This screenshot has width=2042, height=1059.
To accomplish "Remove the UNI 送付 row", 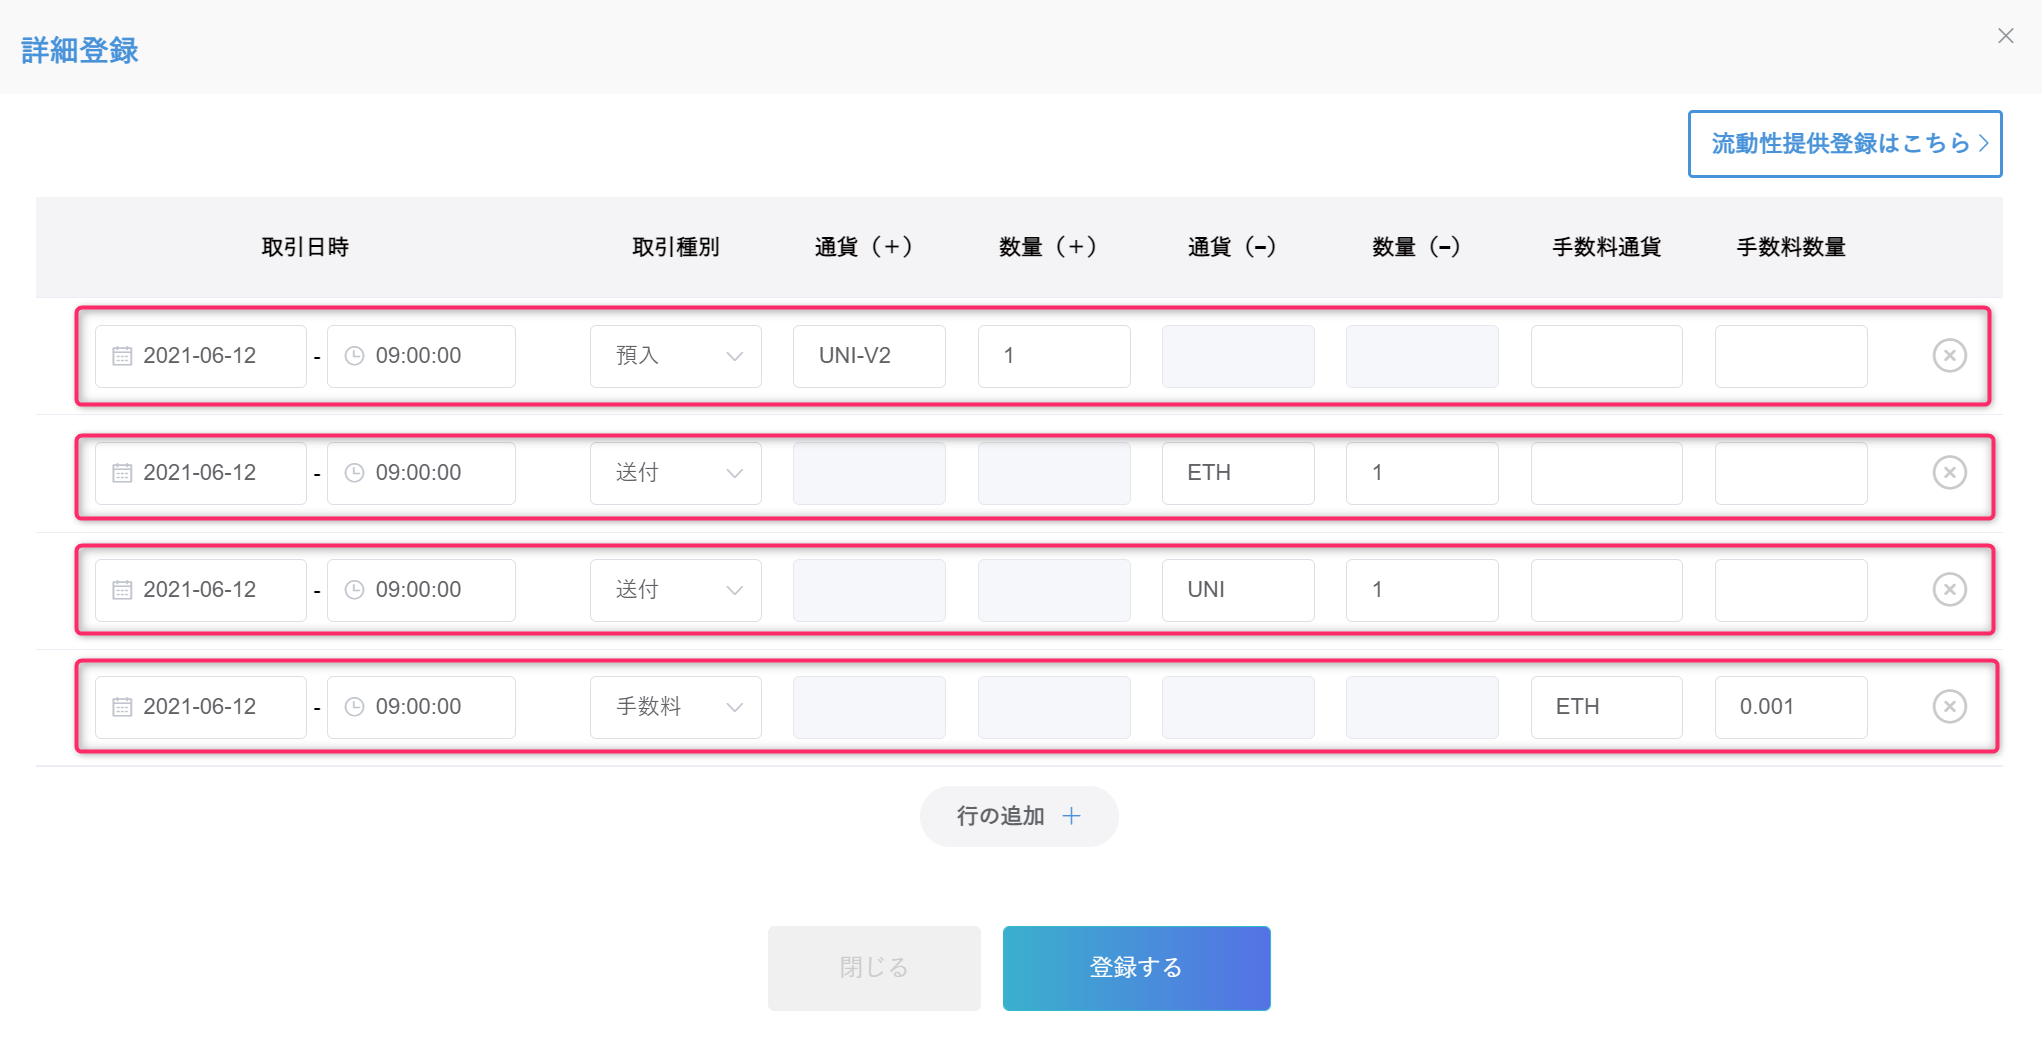I will (x=1949, y=589).
